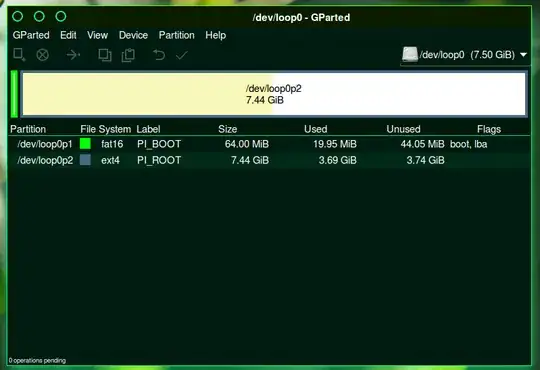The height and width of the screenshot is (370, 540).
Task: Click the Size column header
Action: (228, 129)
